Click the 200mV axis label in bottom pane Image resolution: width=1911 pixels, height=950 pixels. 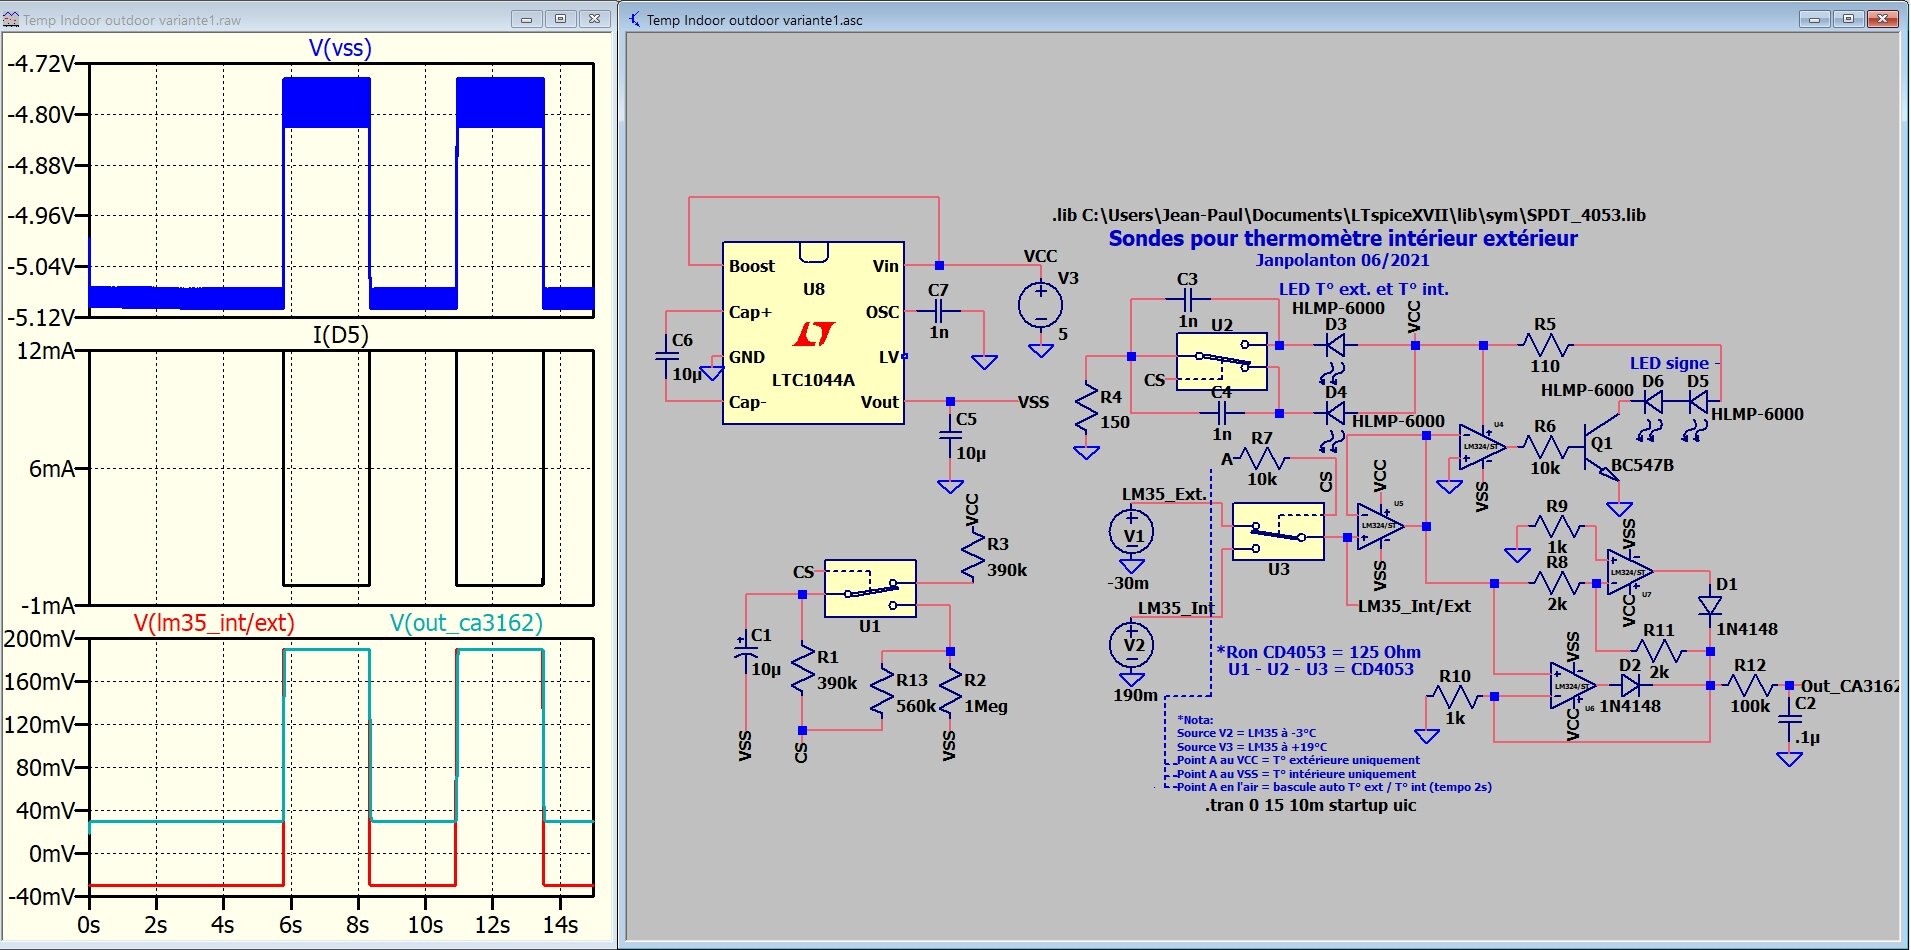click(38, 638)
